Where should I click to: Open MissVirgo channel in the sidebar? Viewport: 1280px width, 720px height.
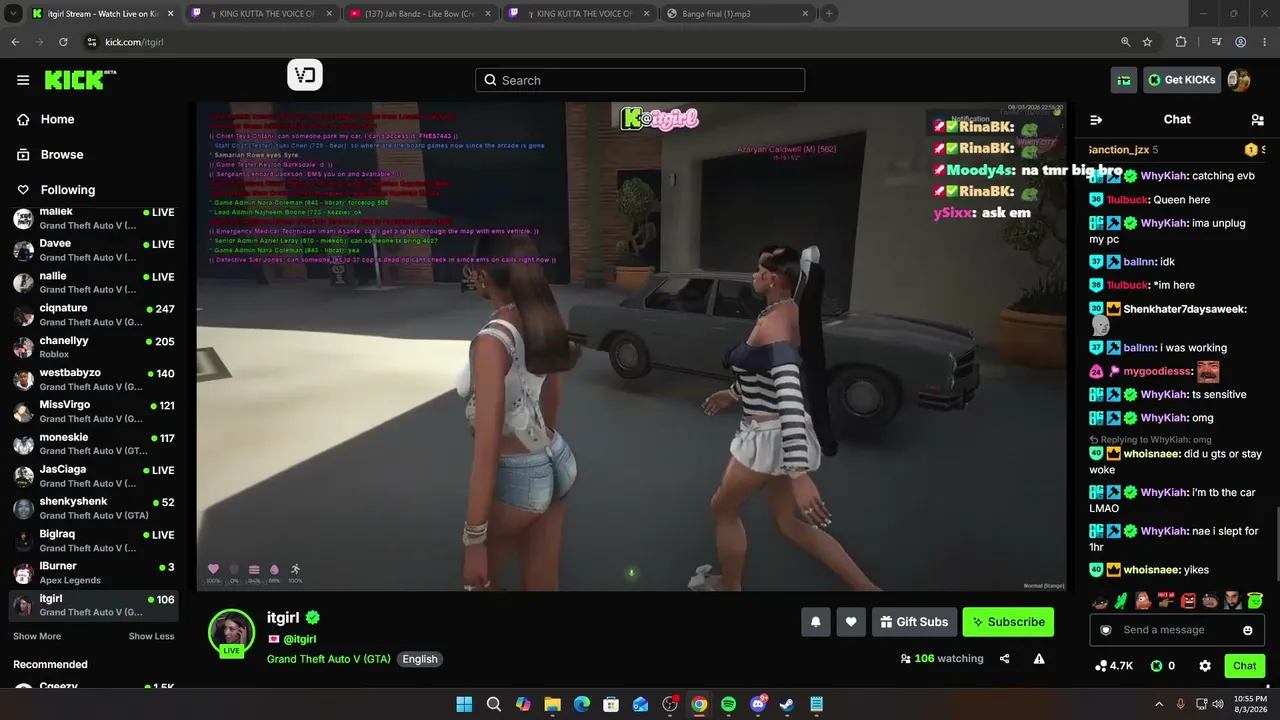[94, 411]
